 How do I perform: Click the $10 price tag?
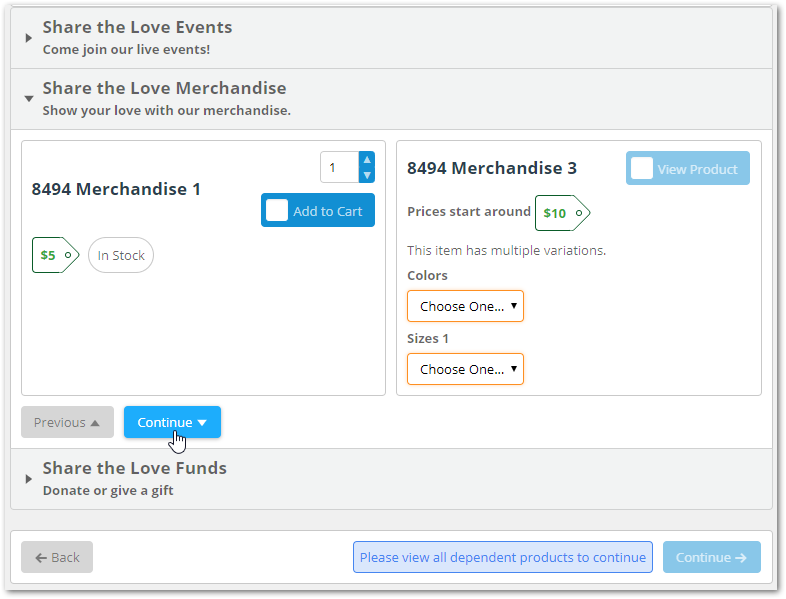pyautogui.click(x=562, y=213)
